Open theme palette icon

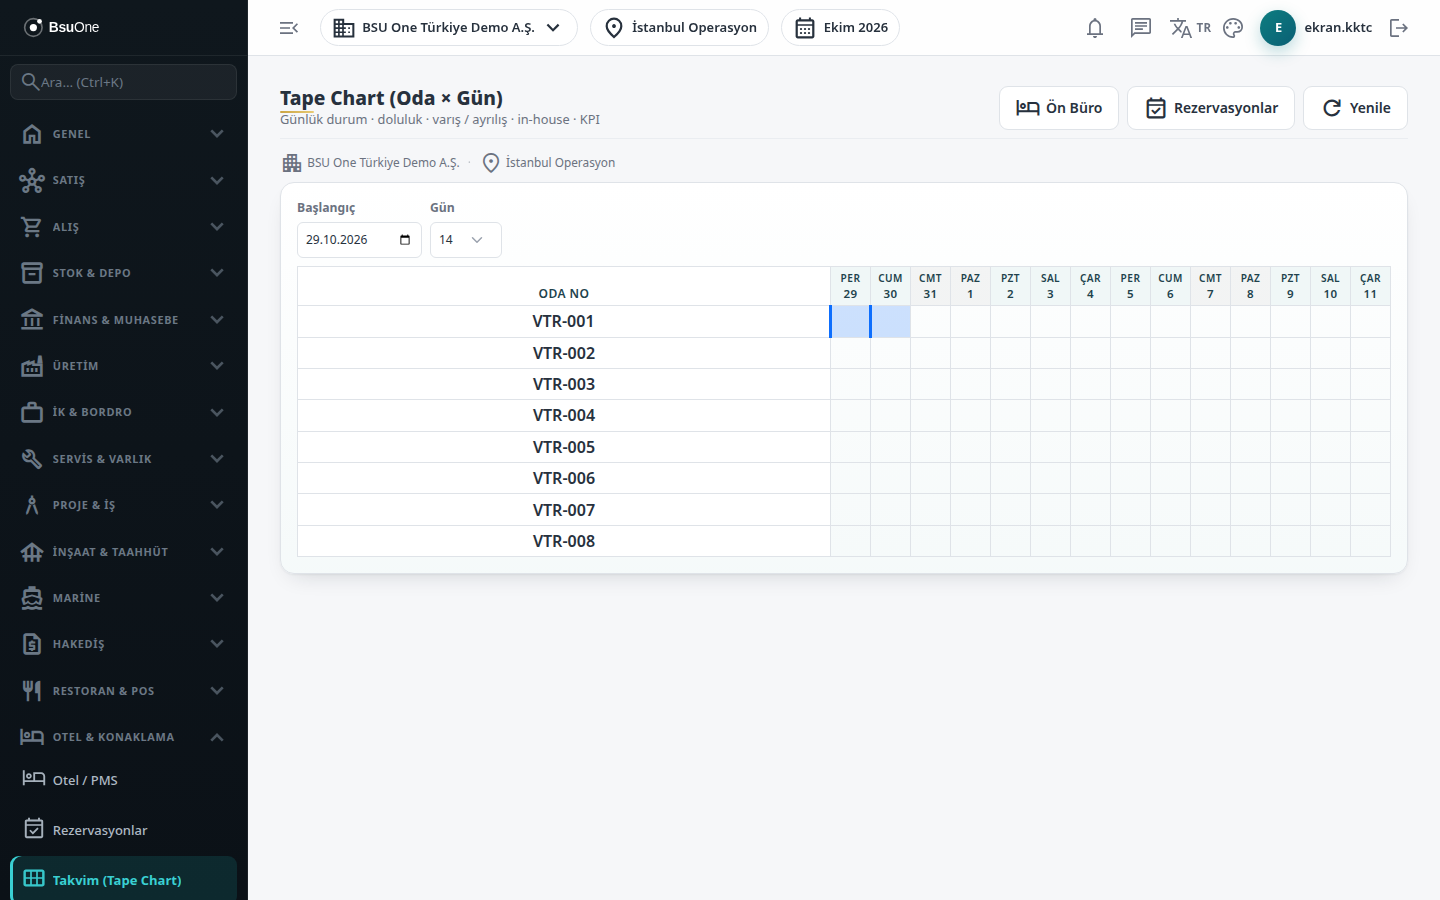1233,28
